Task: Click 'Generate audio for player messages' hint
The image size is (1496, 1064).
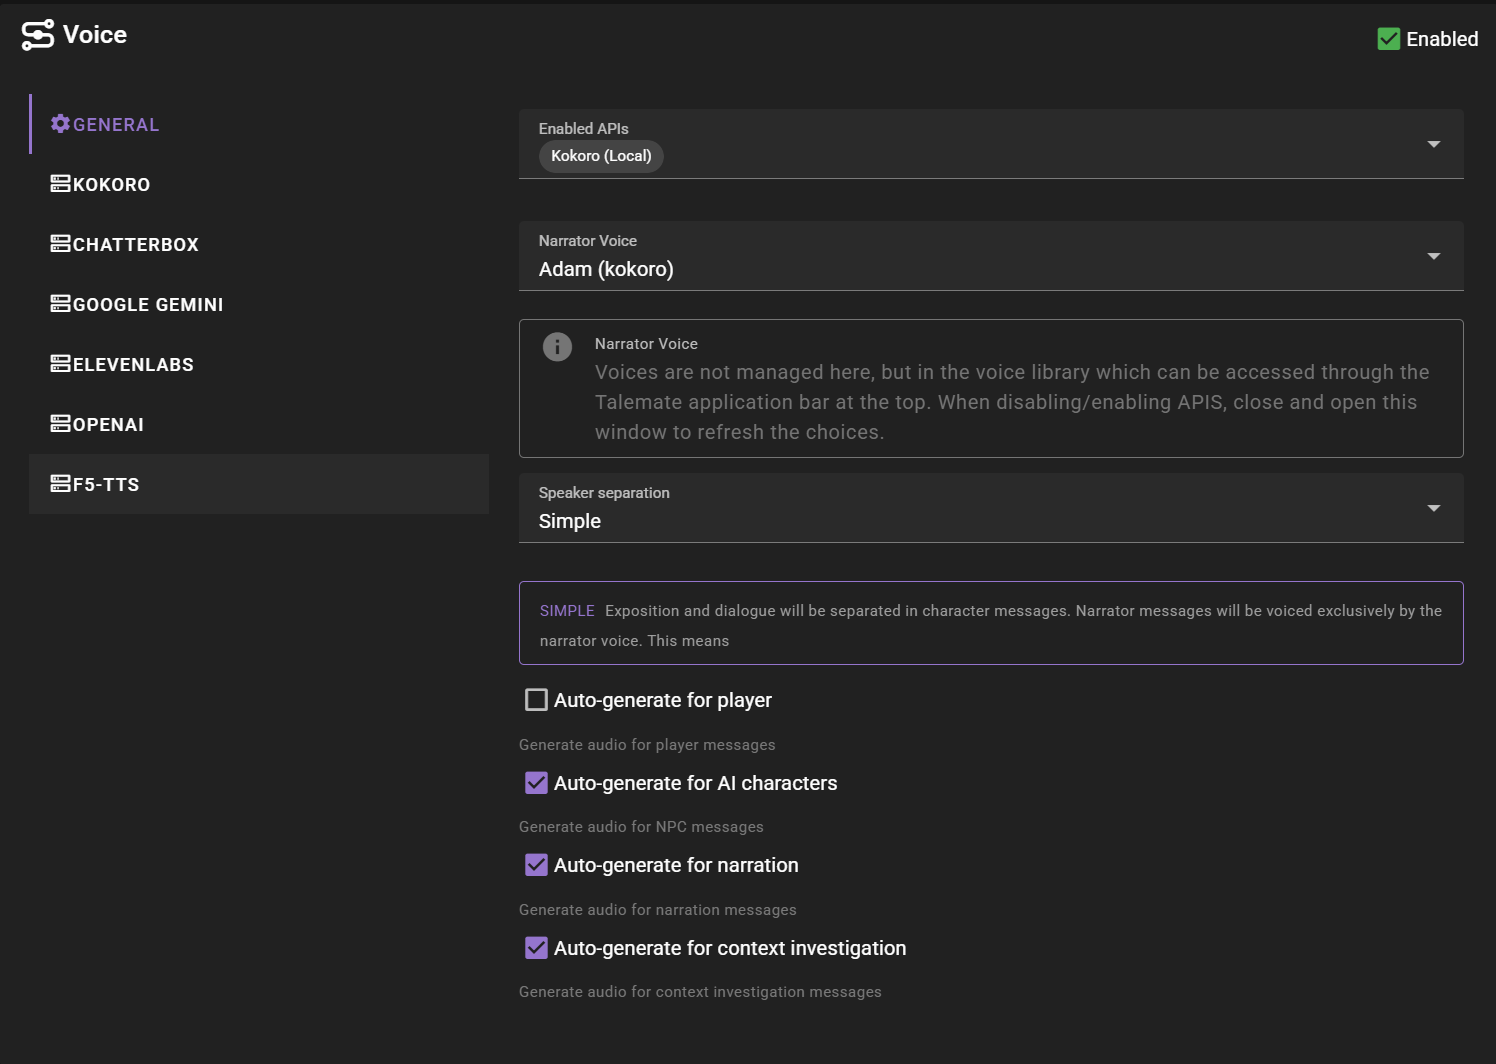Action: [x=647, y=745]
